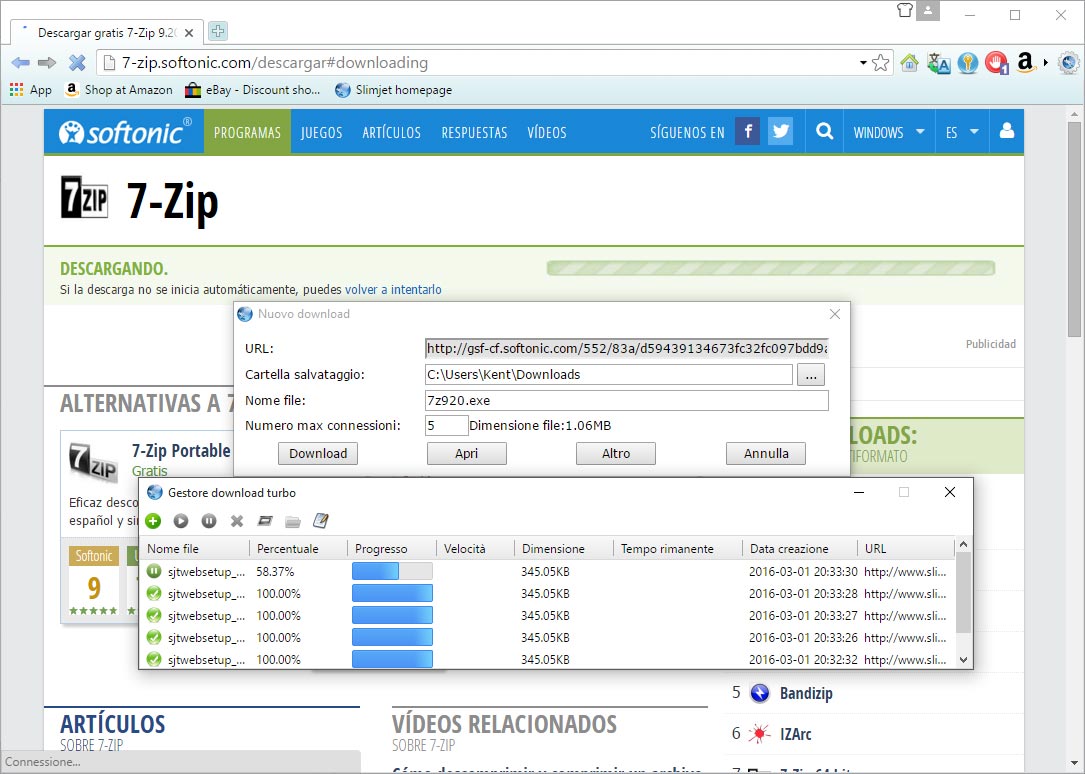Click the Annulla button
The image size is (1085, 774).
(x=766, y=453)
